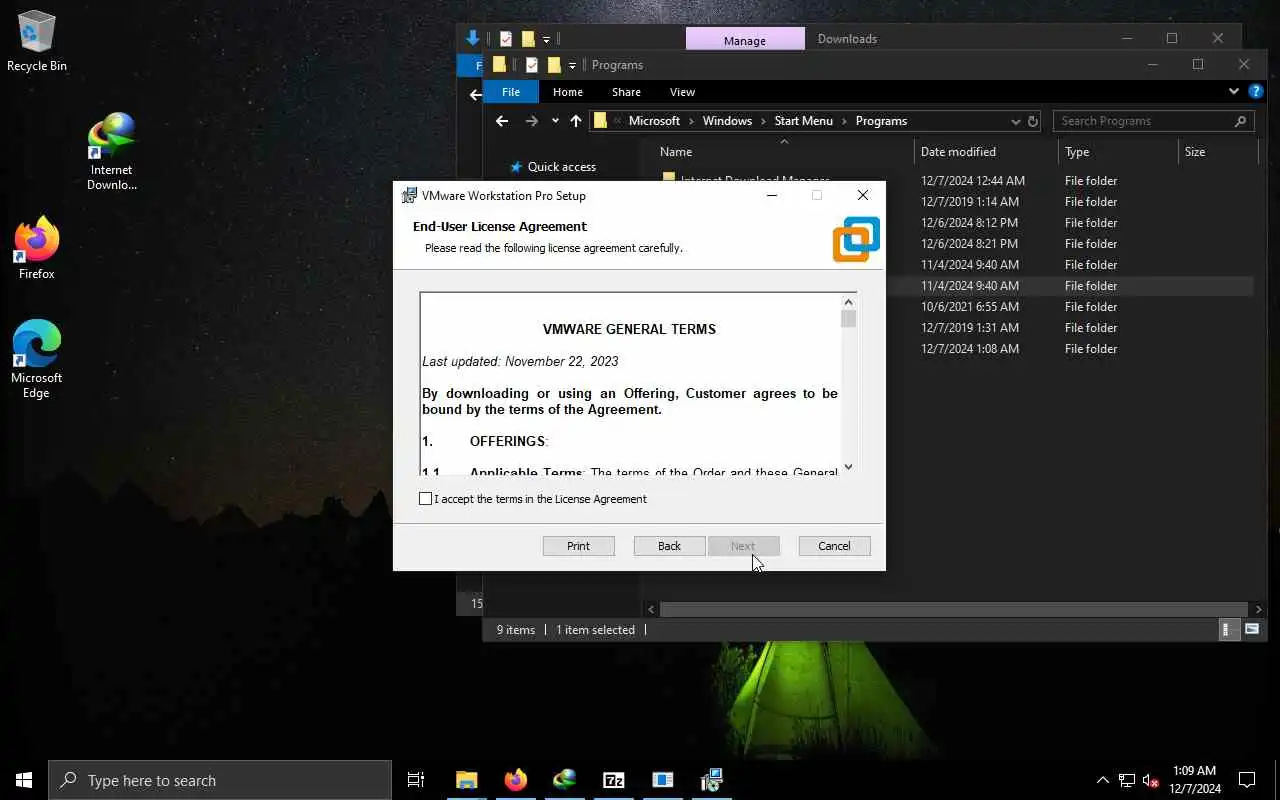This screenshot has height=800, width=1280.
Task: Select Internet Download Manager desktop shortcut
Action: pos(111,151)
